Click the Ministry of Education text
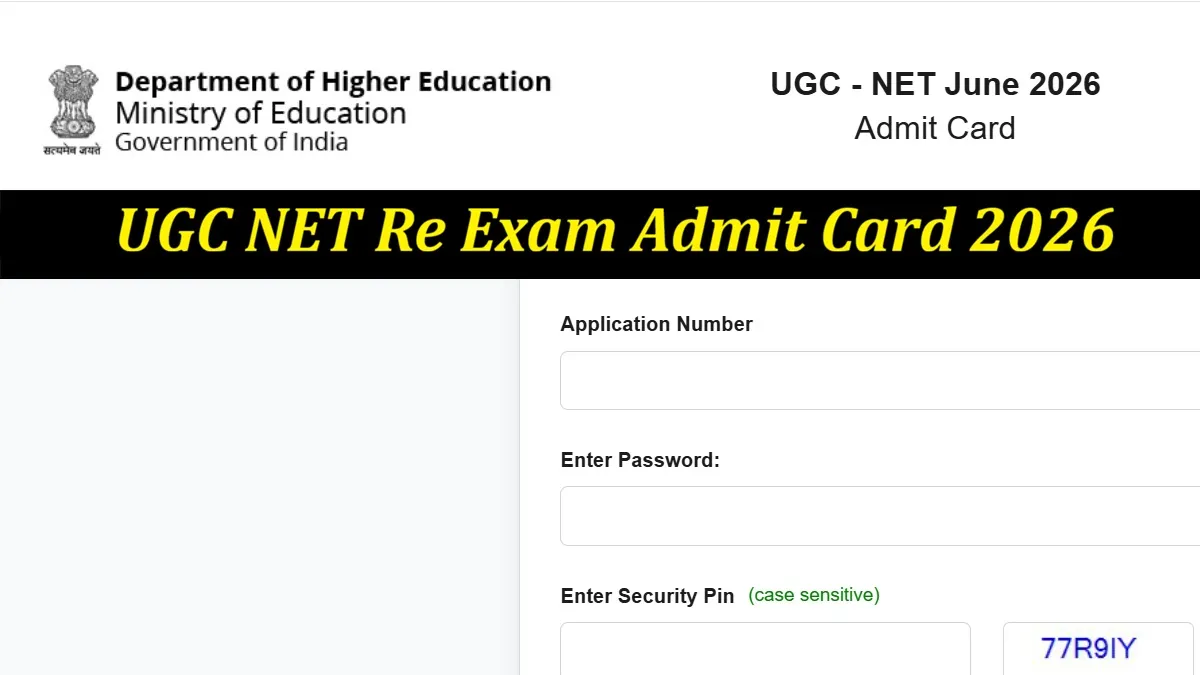Viewport: 1200px width, 675px height. point(260,113)
